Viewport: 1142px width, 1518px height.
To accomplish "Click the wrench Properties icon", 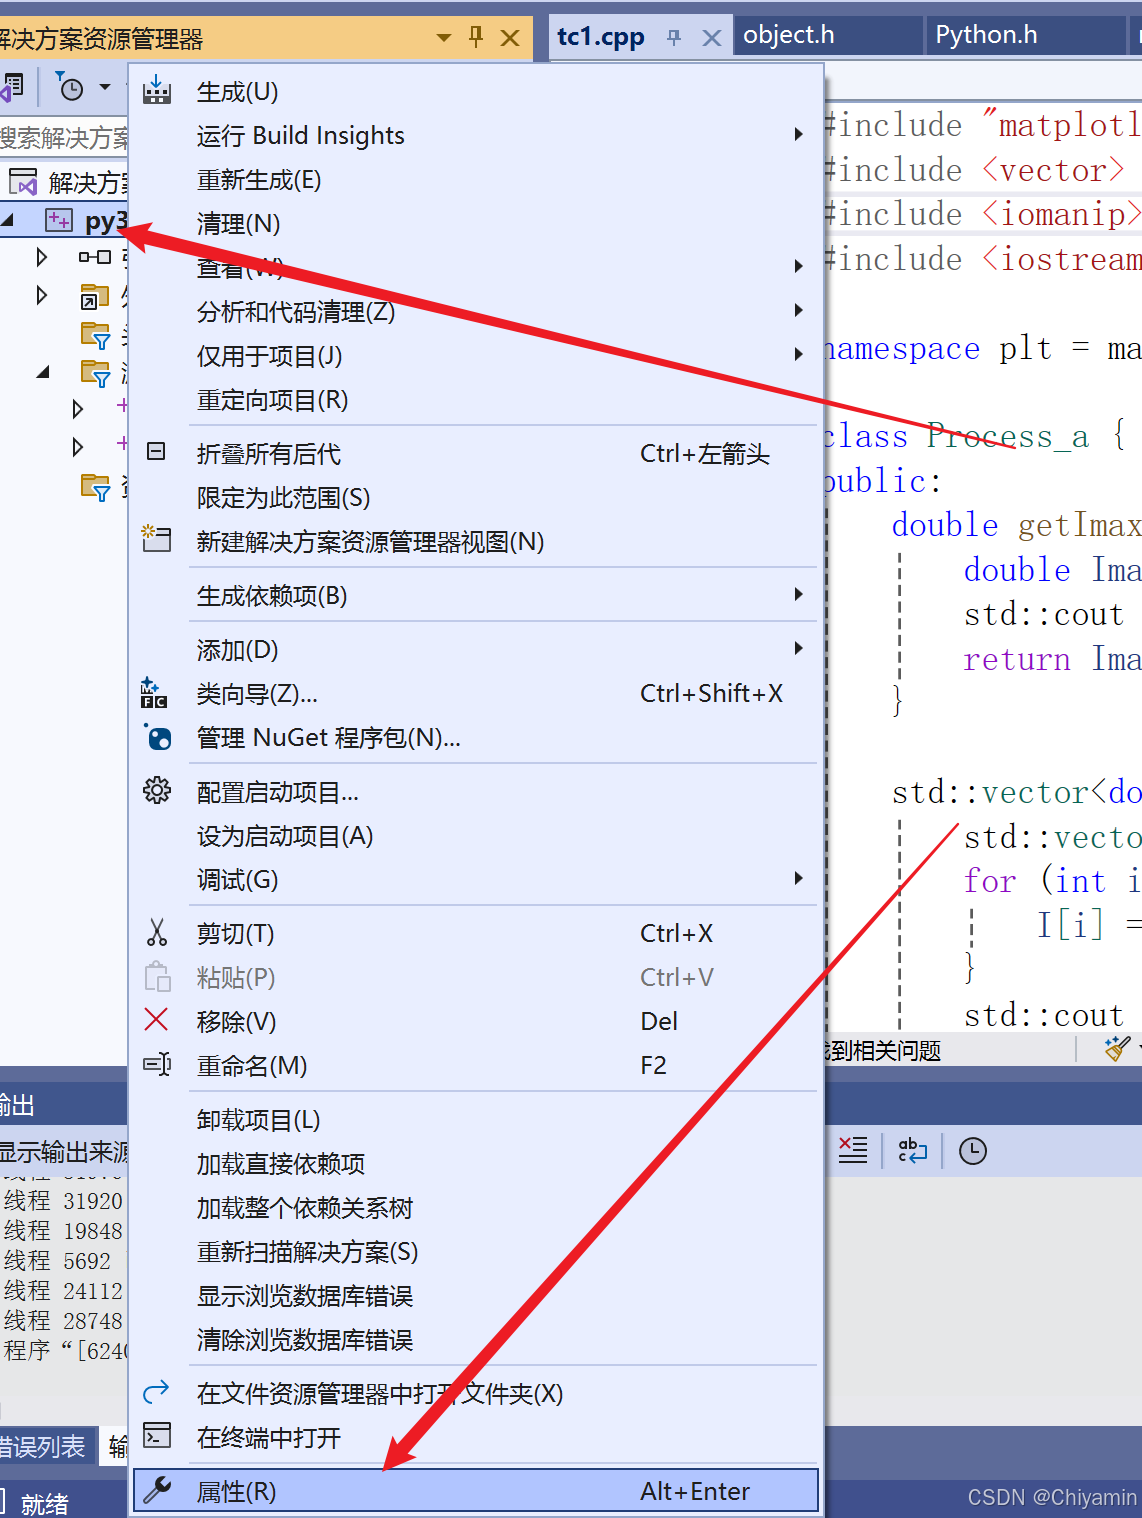I will (x=157, y=1490).
